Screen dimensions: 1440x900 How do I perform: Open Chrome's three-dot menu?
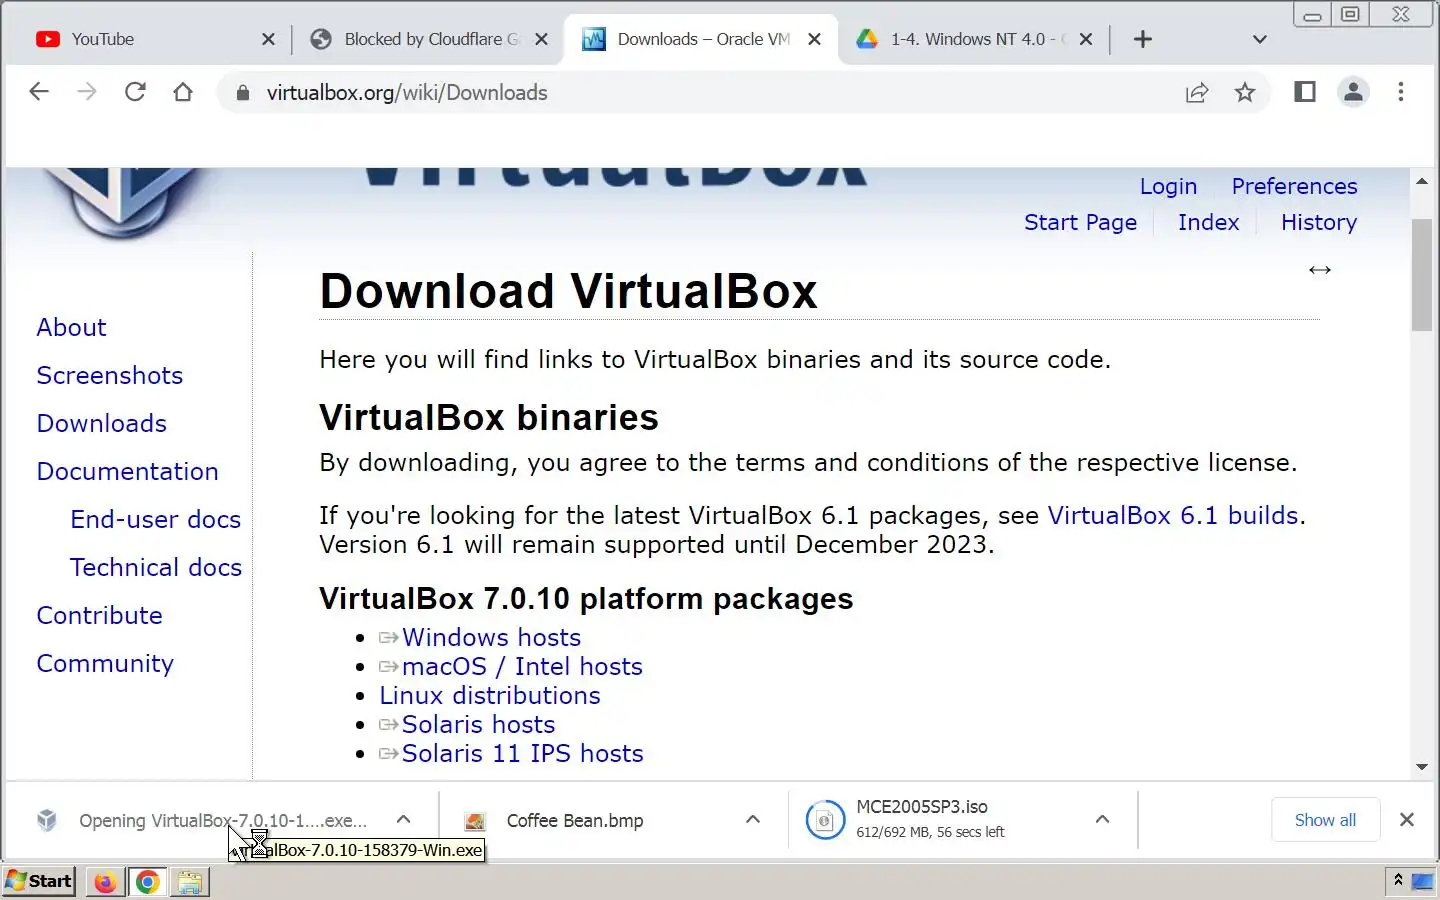point(1401,92)
